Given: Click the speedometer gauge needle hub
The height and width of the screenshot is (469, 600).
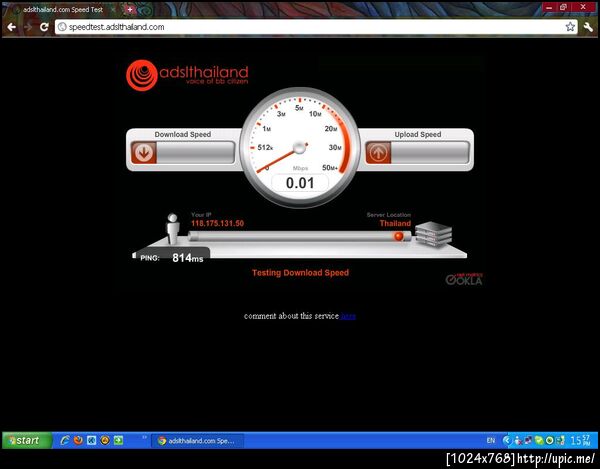Looking at the screenshot, I should (300, 147).
